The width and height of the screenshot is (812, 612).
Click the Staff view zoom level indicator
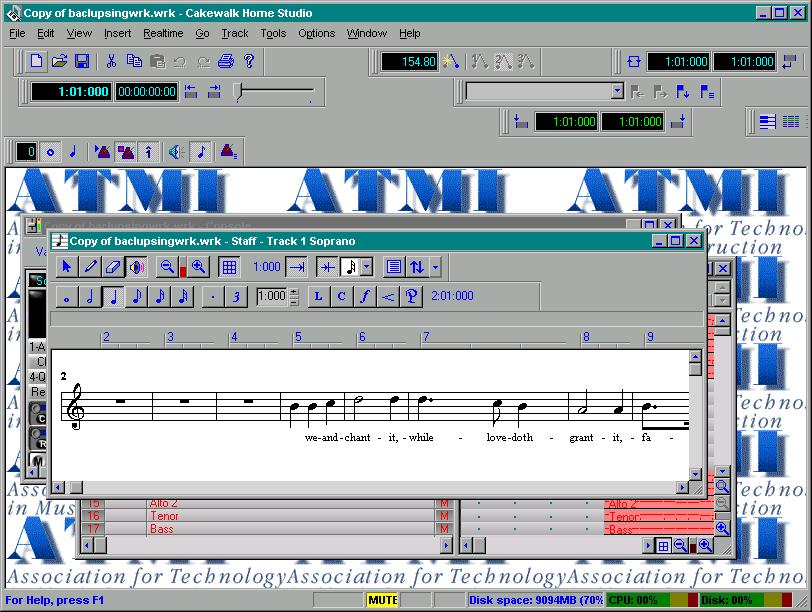coord(182,267)
